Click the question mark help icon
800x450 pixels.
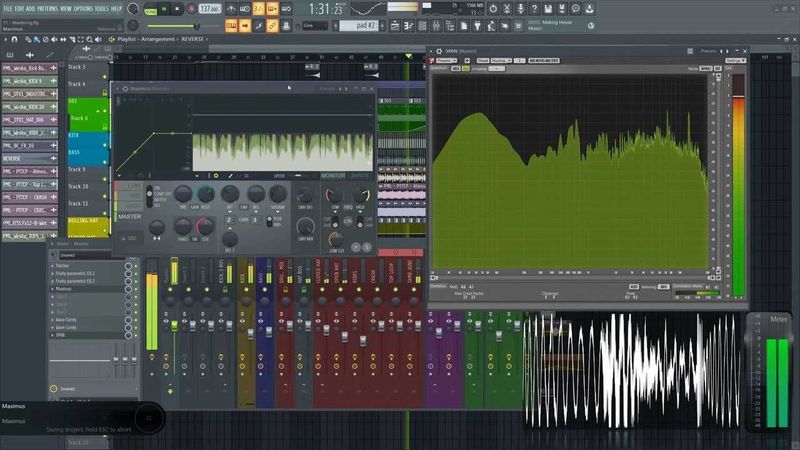tap(534, 9)
